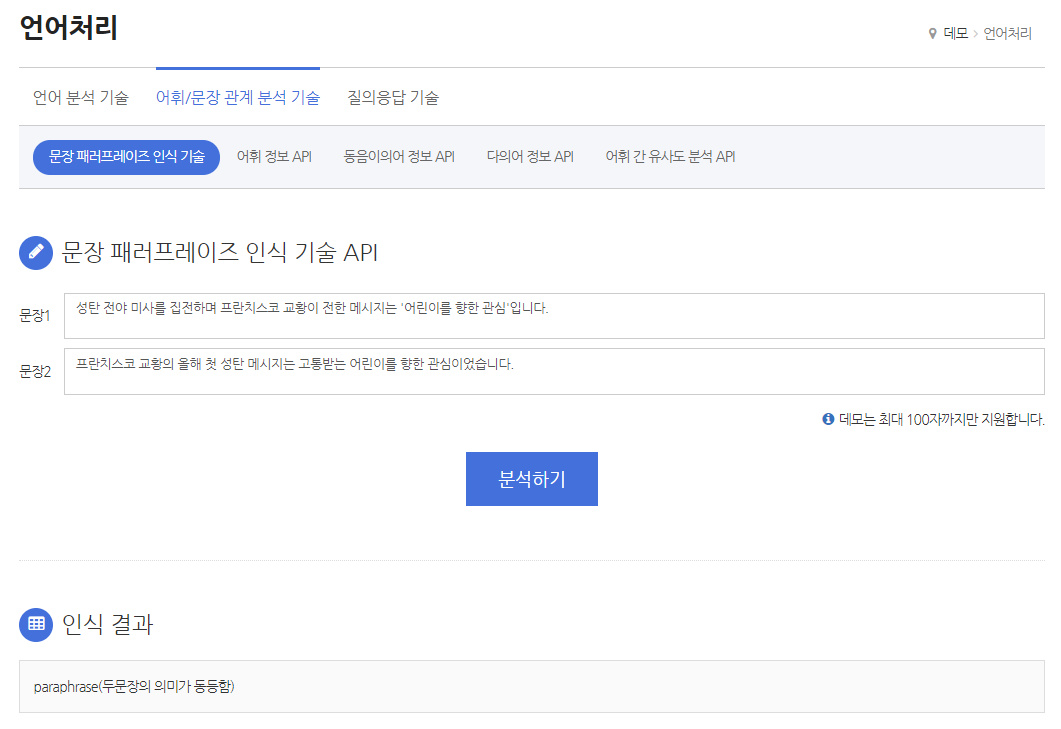Click the 언어처리 breadcrumb link
The image size is (1061, 729).
[1007, 33]
